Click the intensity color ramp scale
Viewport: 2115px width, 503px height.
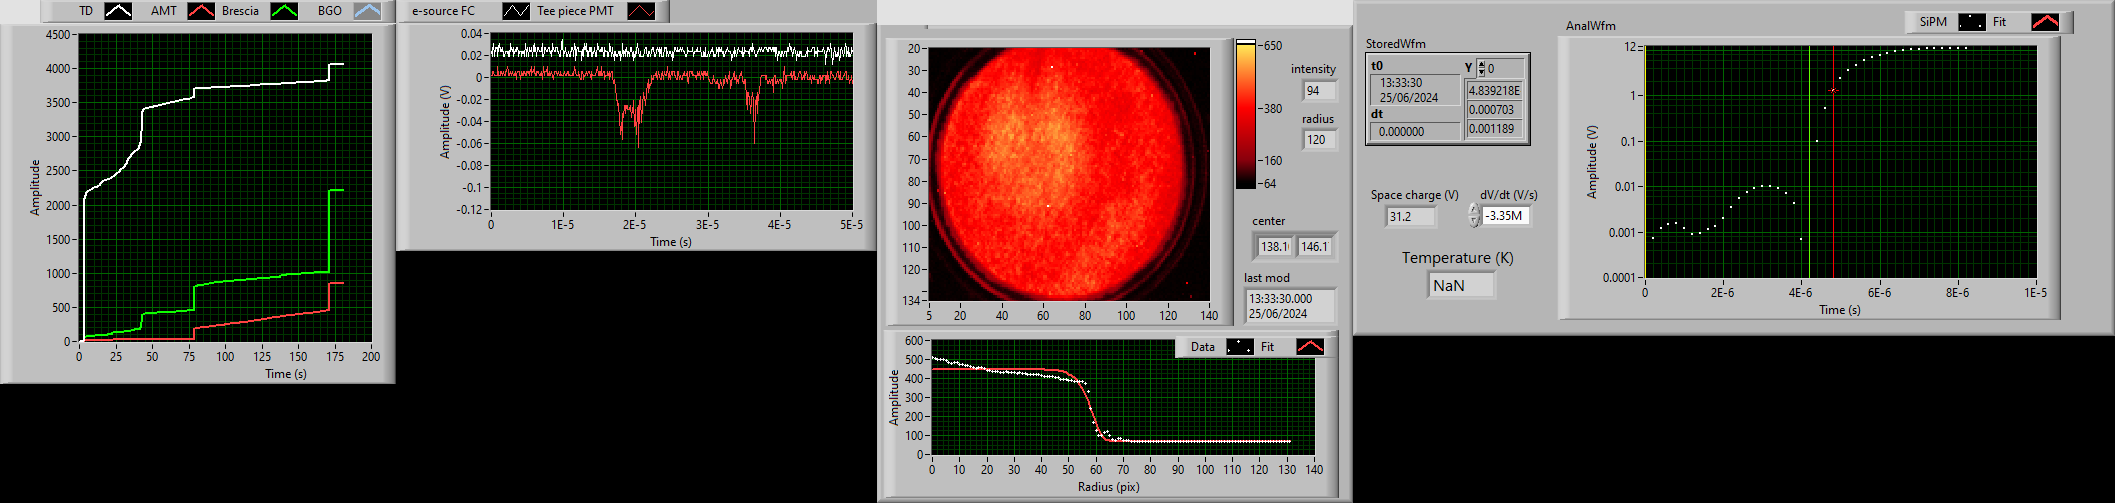click(1245, 115)
